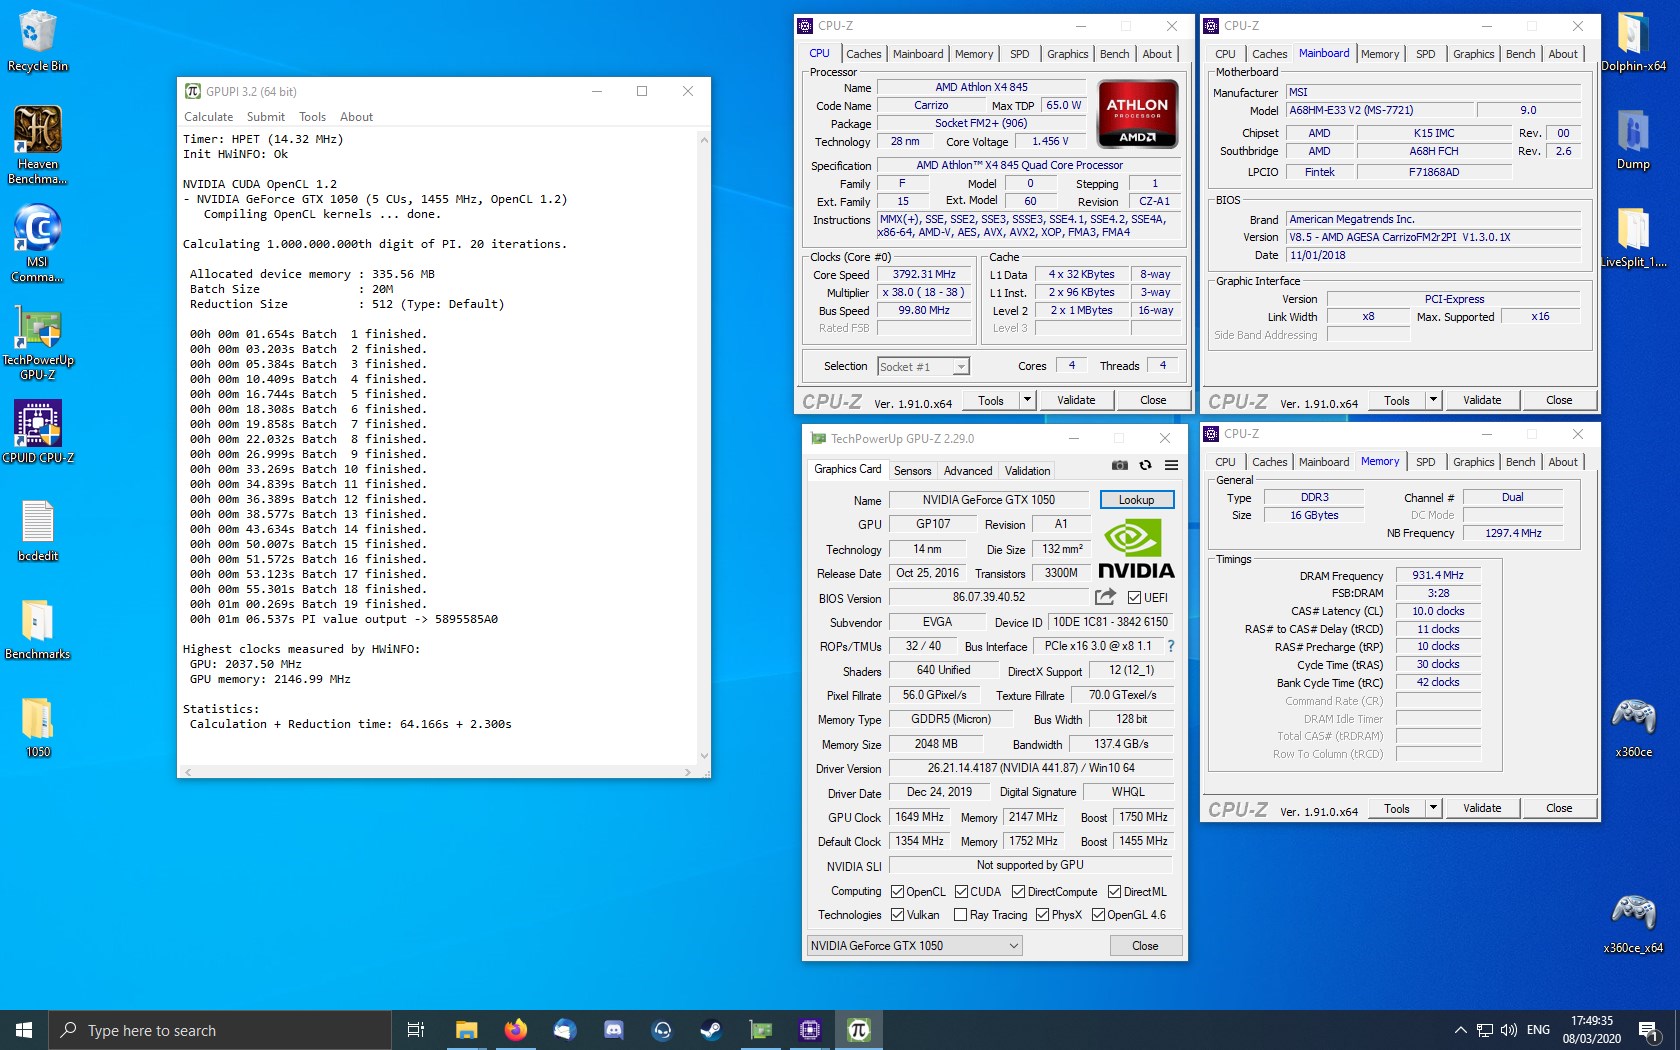The width and height of the screenshot is (1680, 1050).
Task: Click the Bus Interface question mark in GPU-Z
Action: (x=1170, y=646)
